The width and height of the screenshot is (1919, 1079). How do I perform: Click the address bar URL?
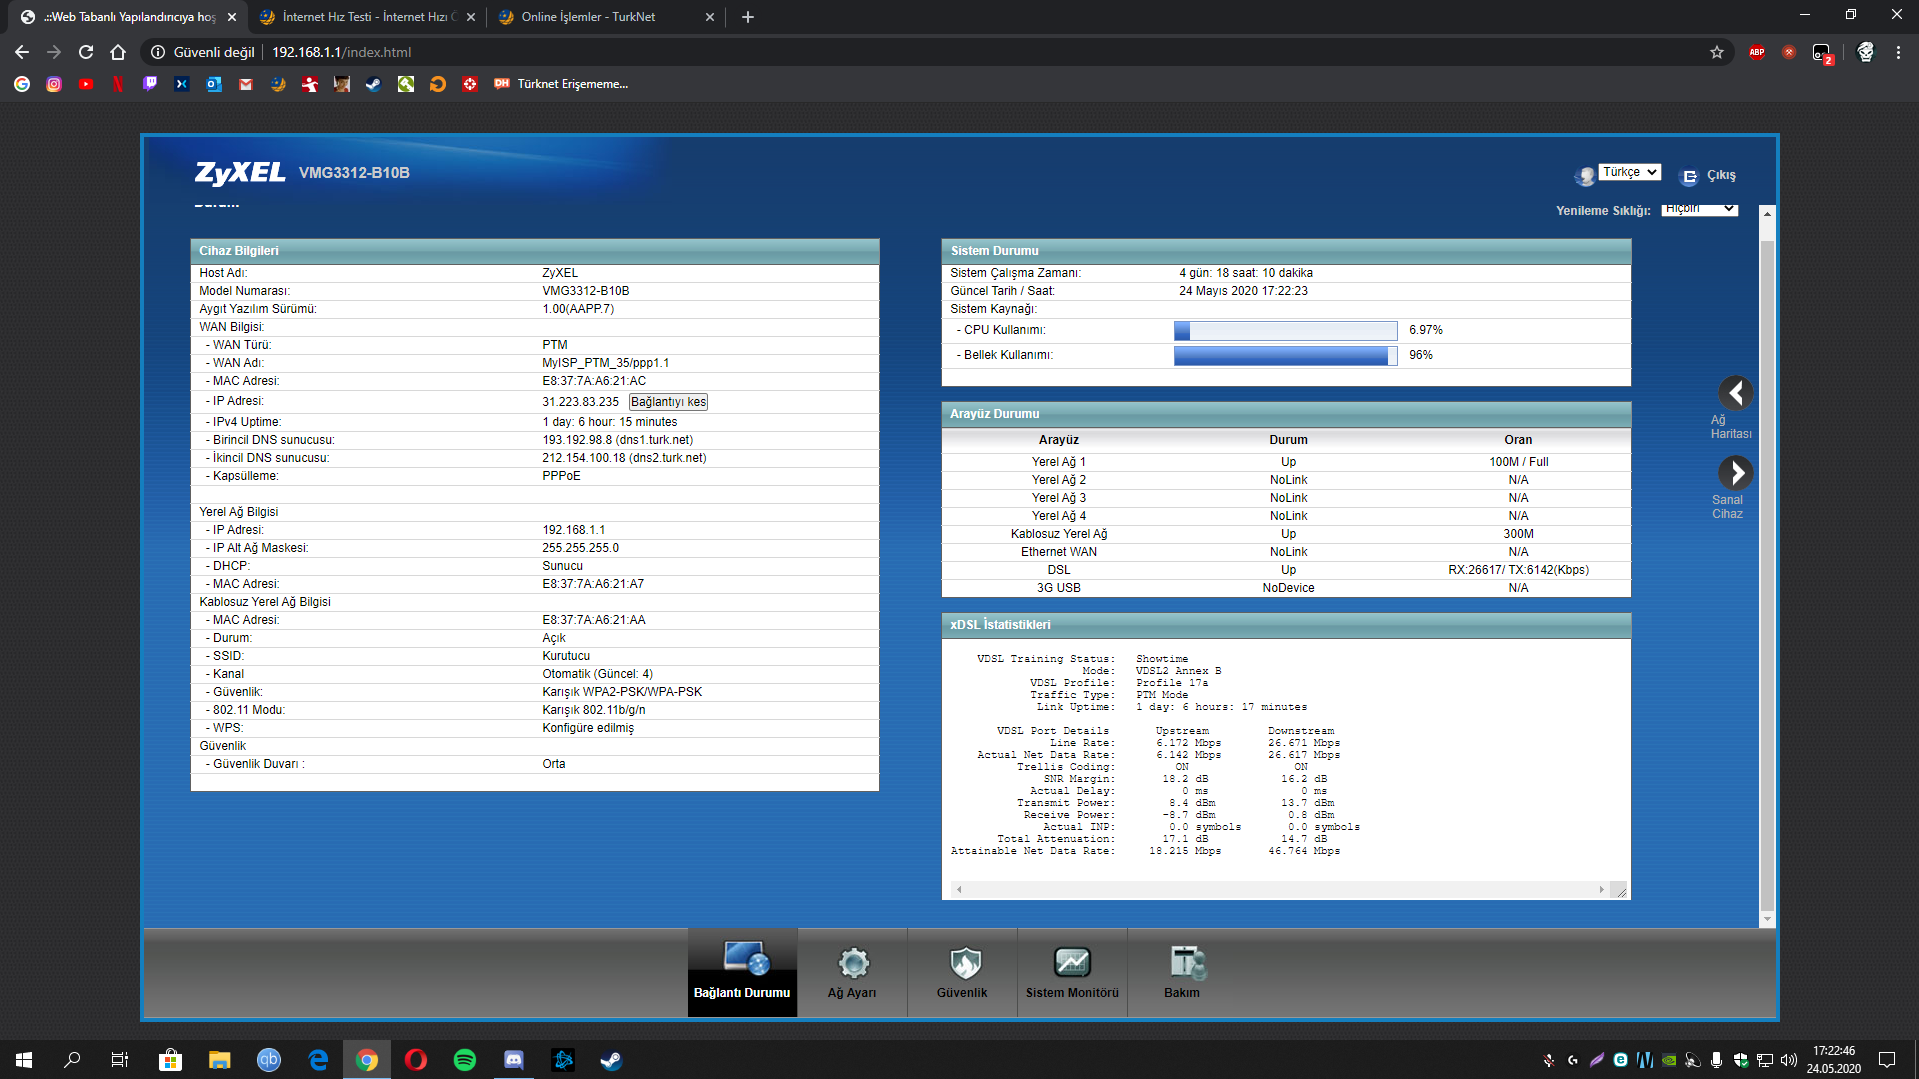342,52
